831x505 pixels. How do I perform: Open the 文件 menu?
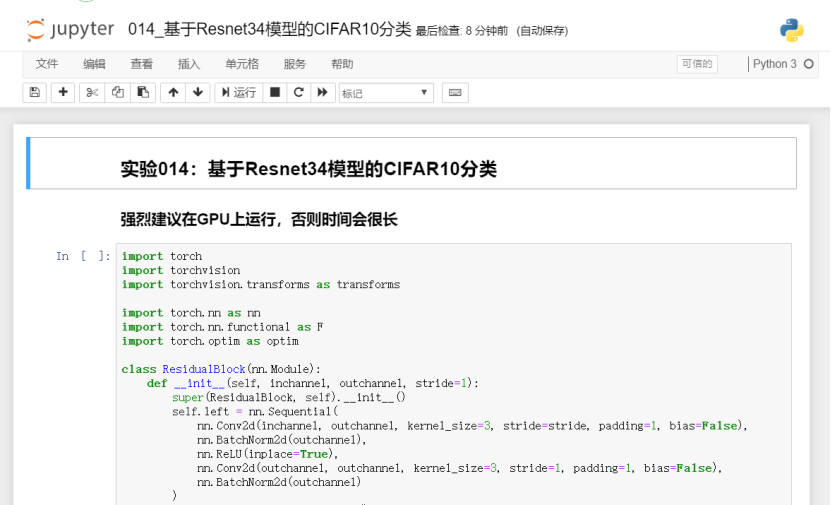pyautogui.click(x=47, y=64)
